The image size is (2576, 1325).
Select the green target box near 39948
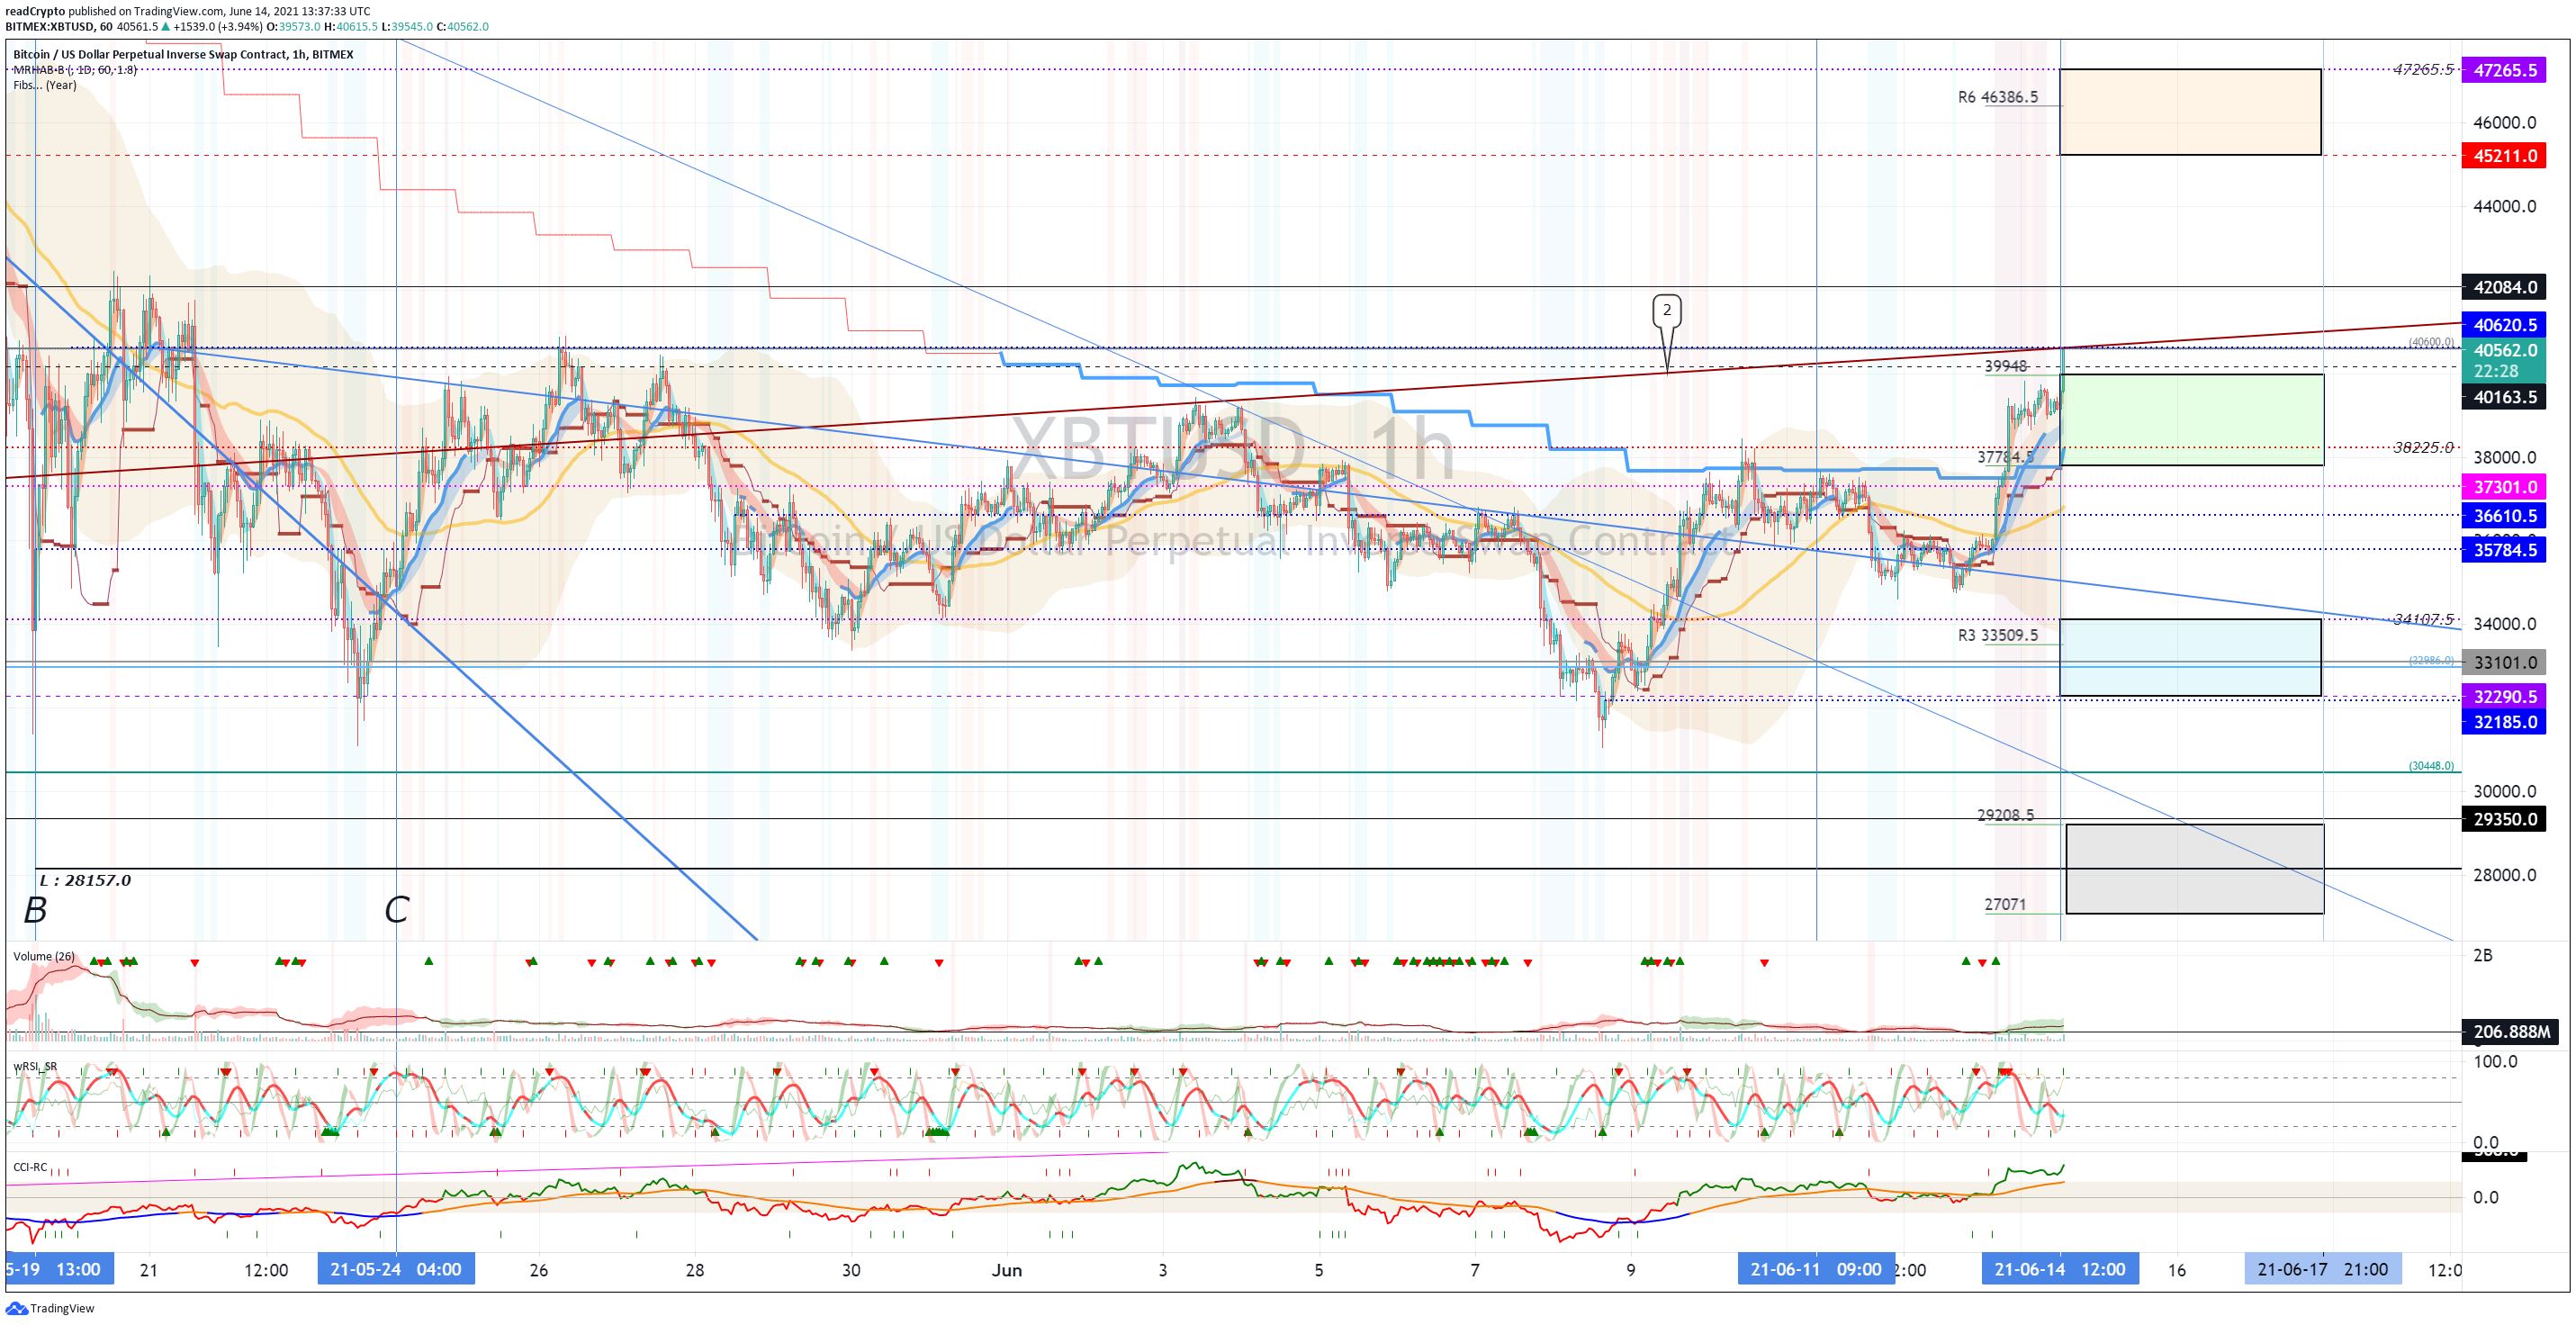tap(2193, 420)
